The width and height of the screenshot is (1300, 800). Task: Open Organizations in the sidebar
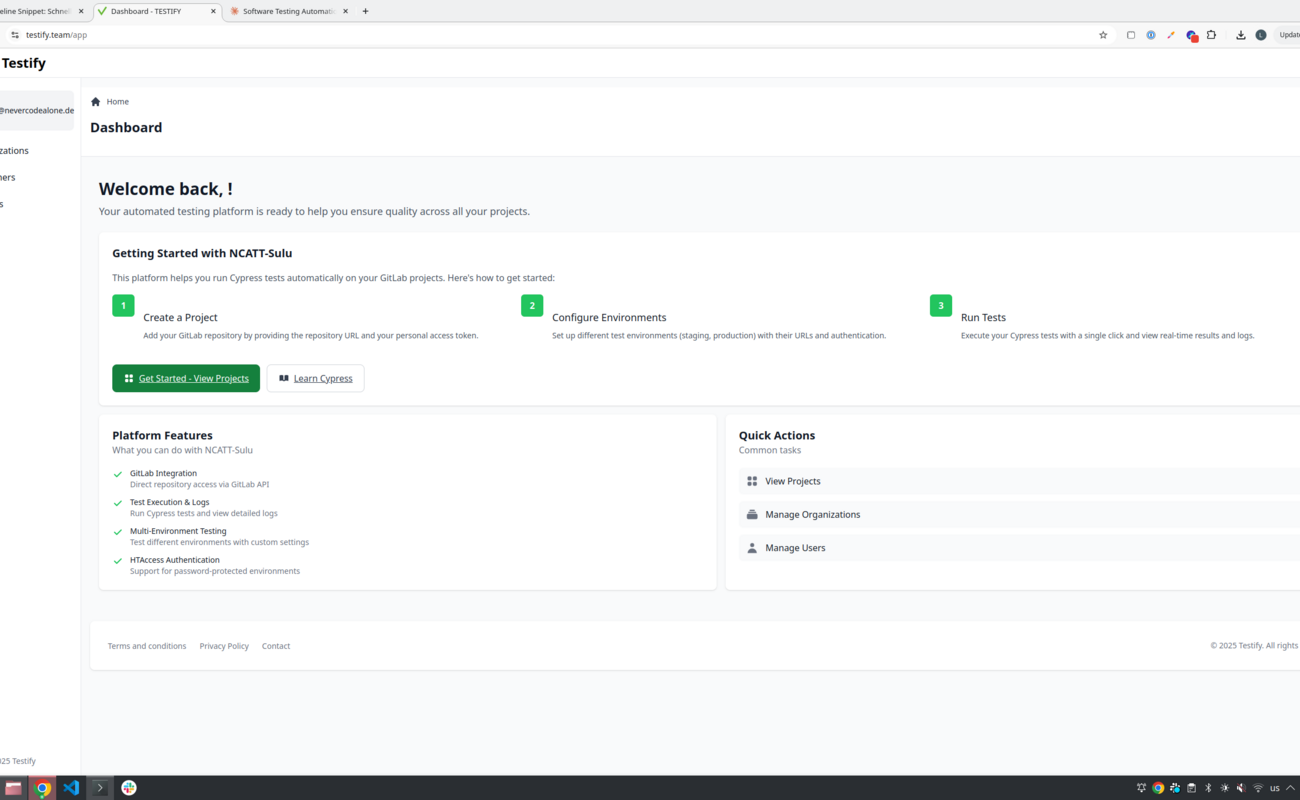14,151
